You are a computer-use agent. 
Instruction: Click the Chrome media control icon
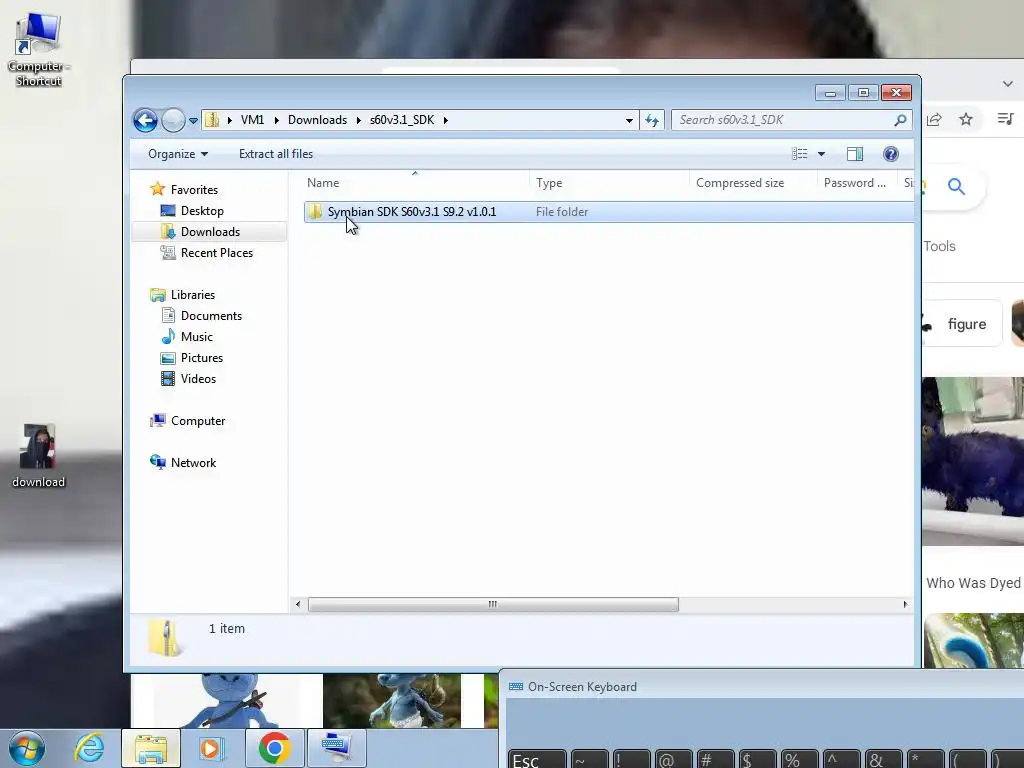point(1006,120)
